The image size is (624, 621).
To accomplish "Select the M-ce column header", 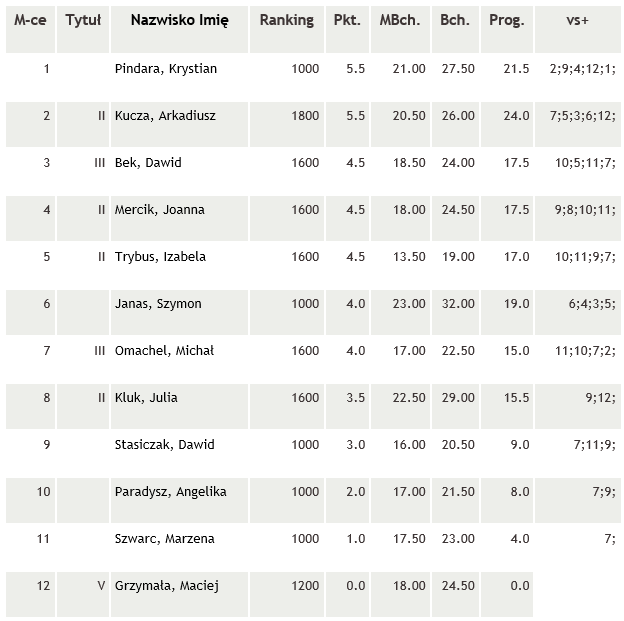I will (30, 20).
